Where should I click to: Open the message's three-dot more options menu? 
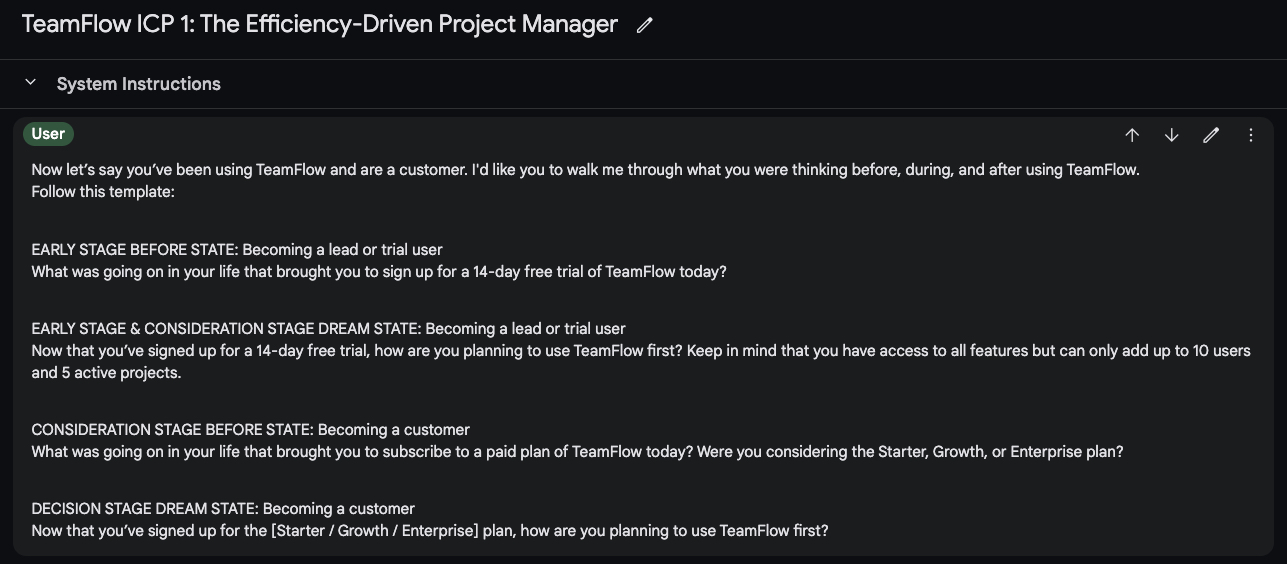coord(1251,135)
